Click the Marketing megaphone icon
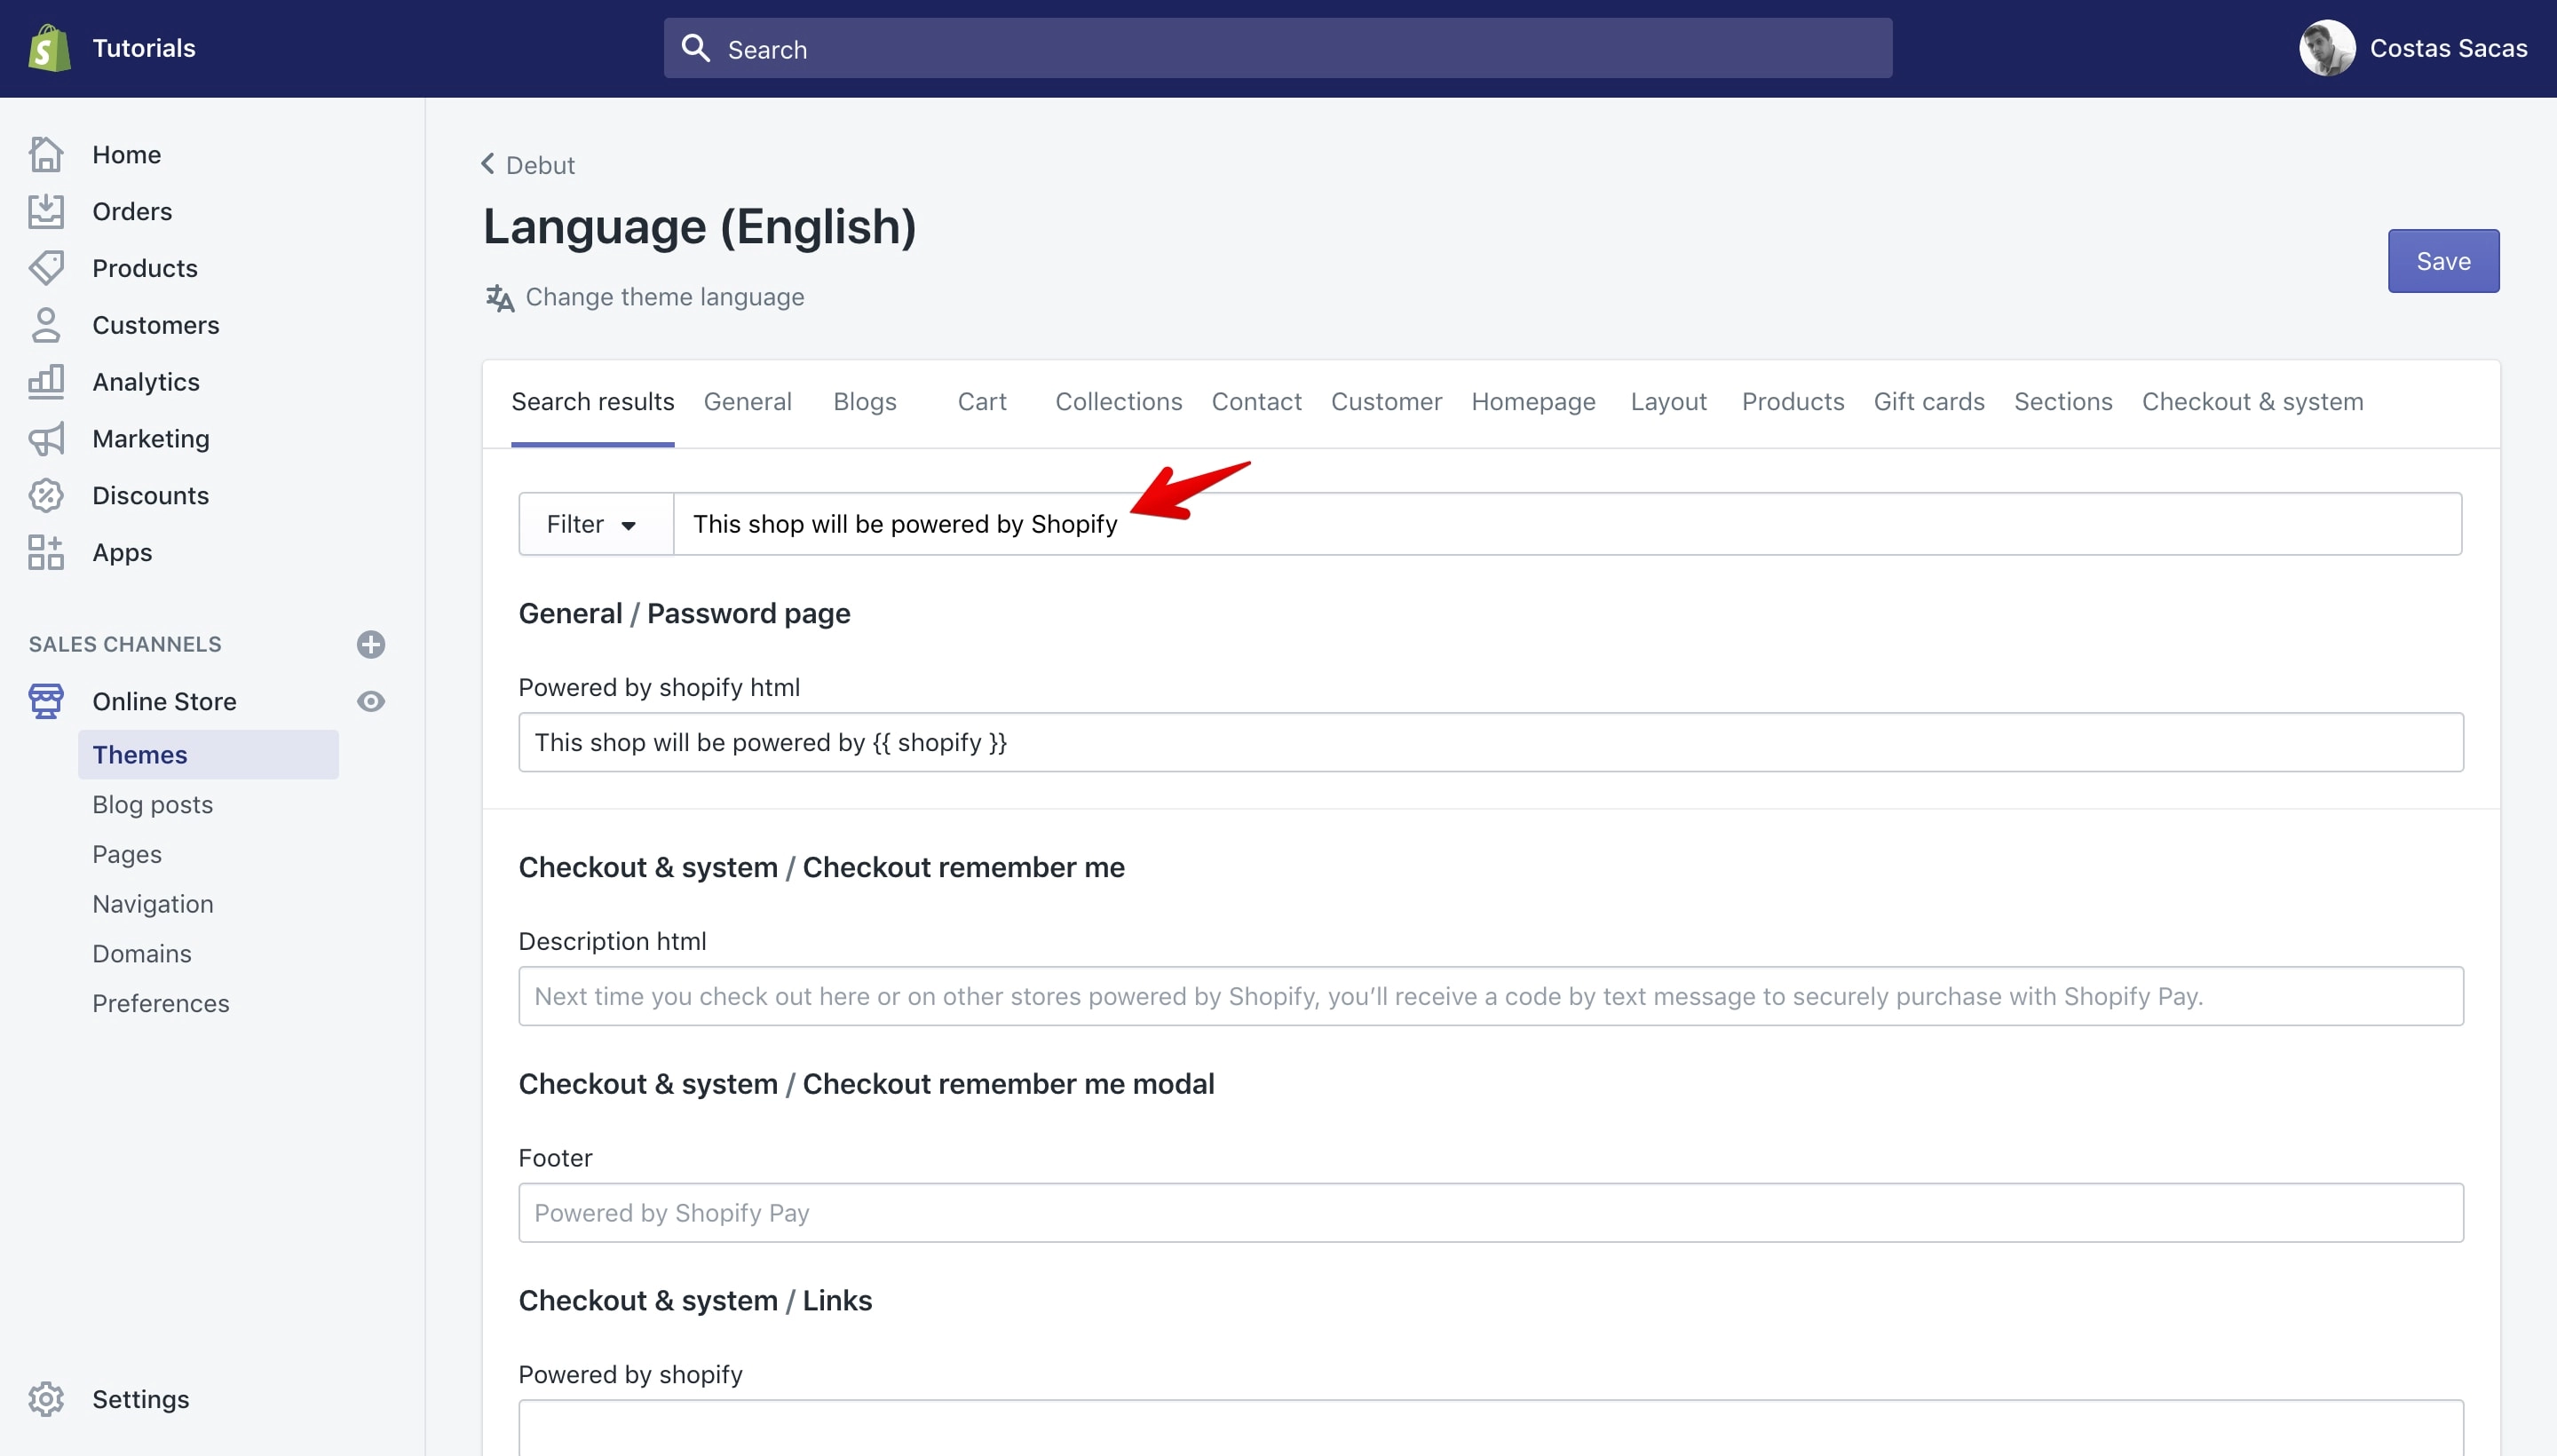The image size is (2557, 1456). coord(46,438)
